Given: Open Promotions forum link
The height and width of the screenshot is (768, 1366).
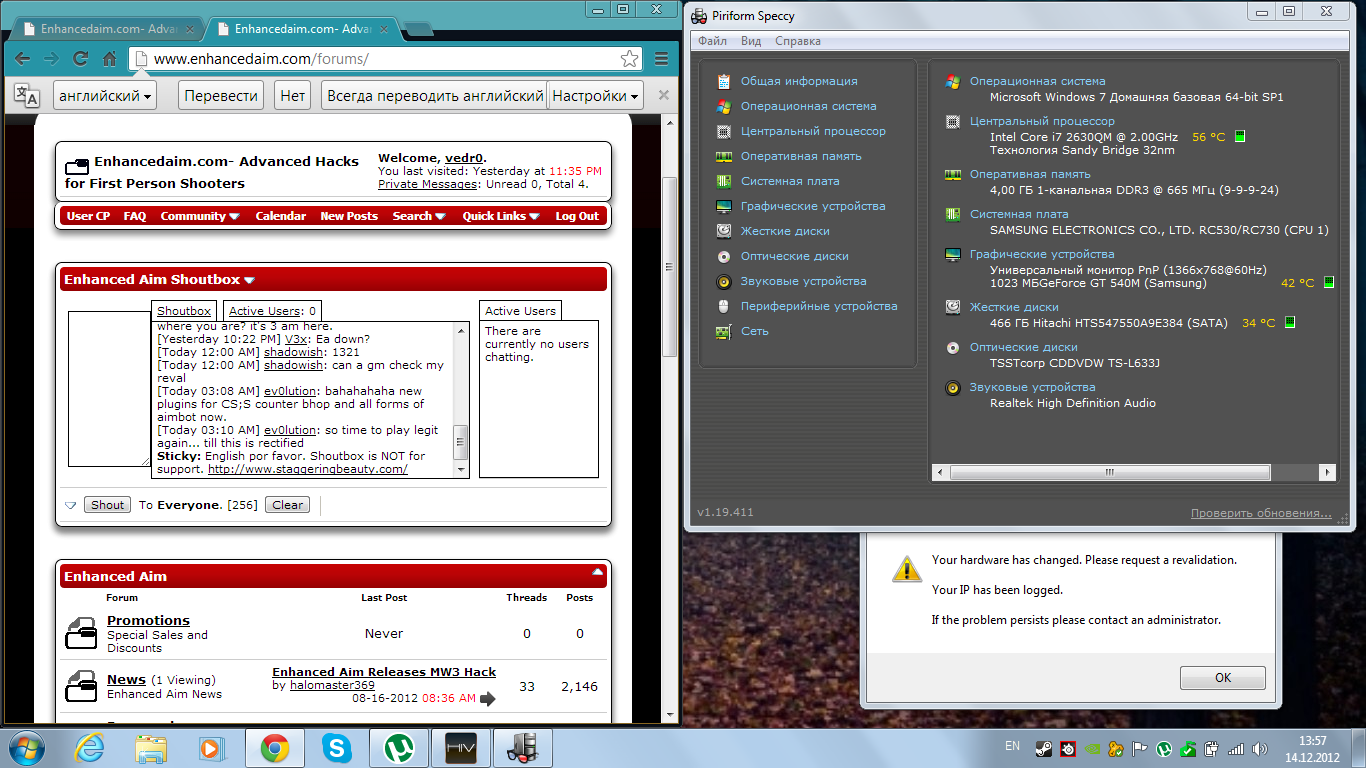Looking at the screenshot, I should [x=148, y=621].
